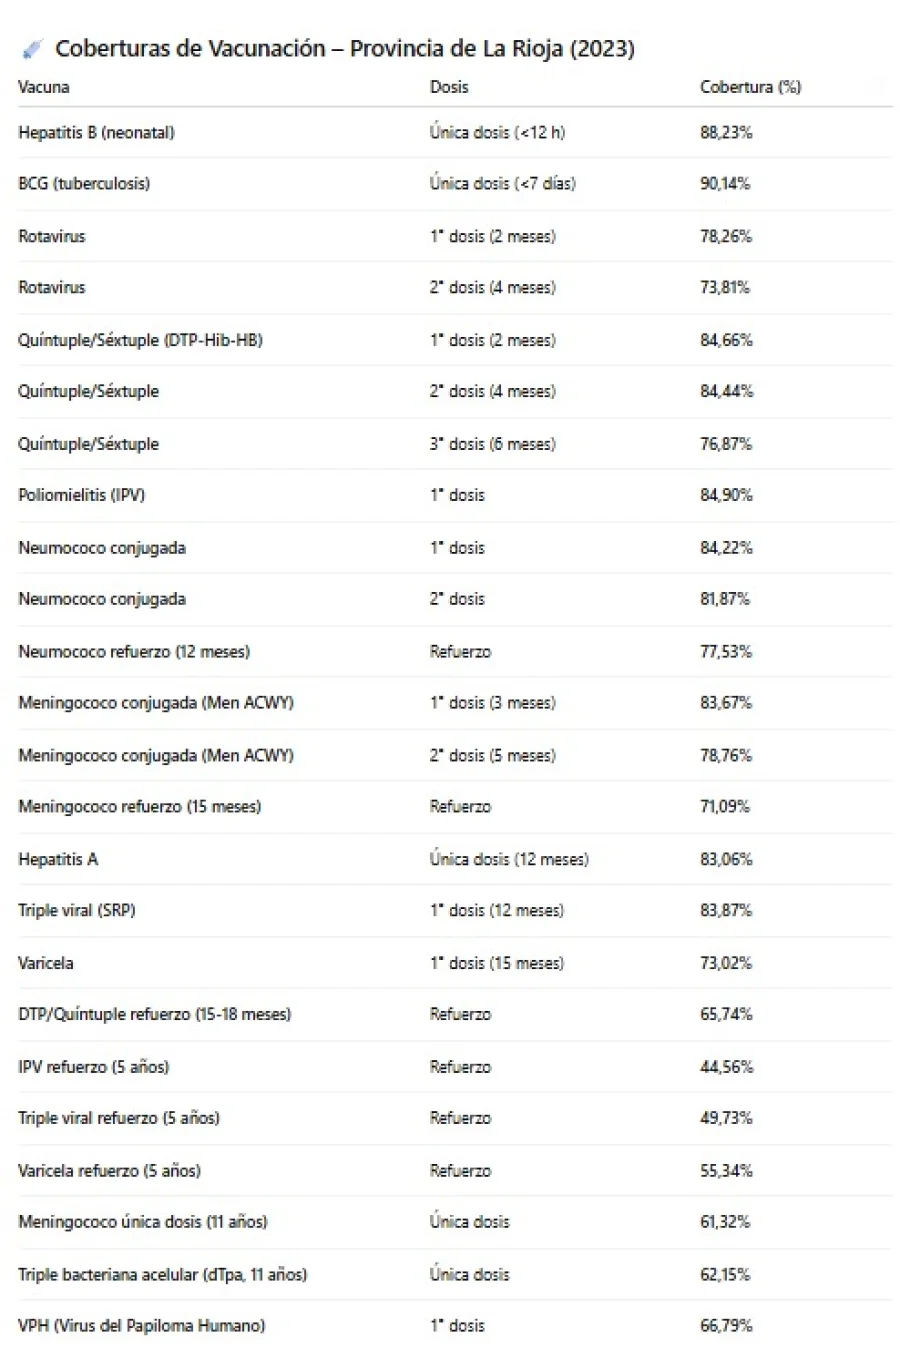Click the 78,26% Rotavirus coverage value

click(726, 236)
